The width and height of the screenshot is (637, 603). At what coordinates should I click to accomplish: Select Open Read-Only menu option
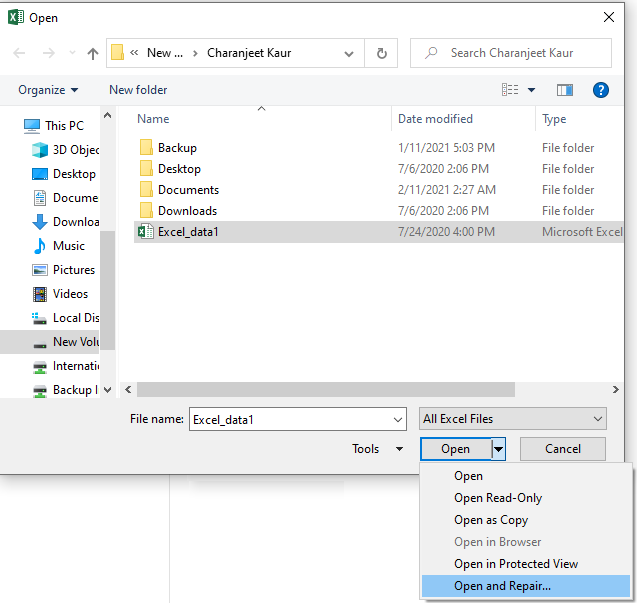(x=498, y=498)
